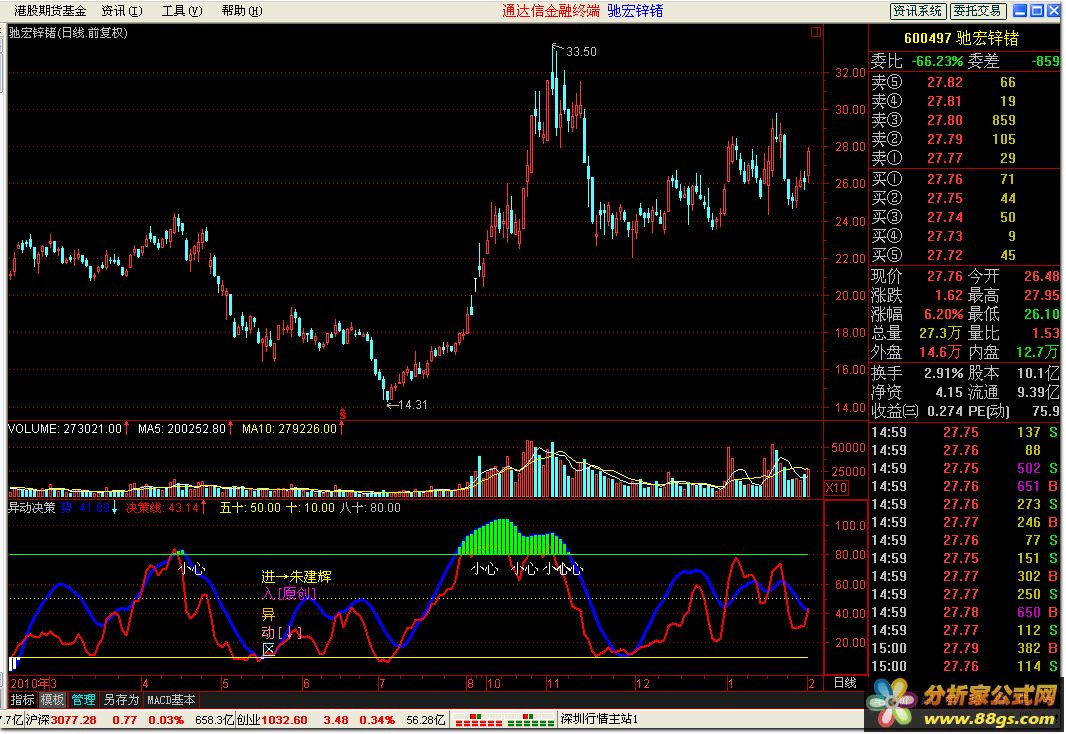The height and width of the screenshot is (734, 1066).
Task: Select the 模板 tab at the bottom
Action: pyautogui.click(x=52, y=699)
